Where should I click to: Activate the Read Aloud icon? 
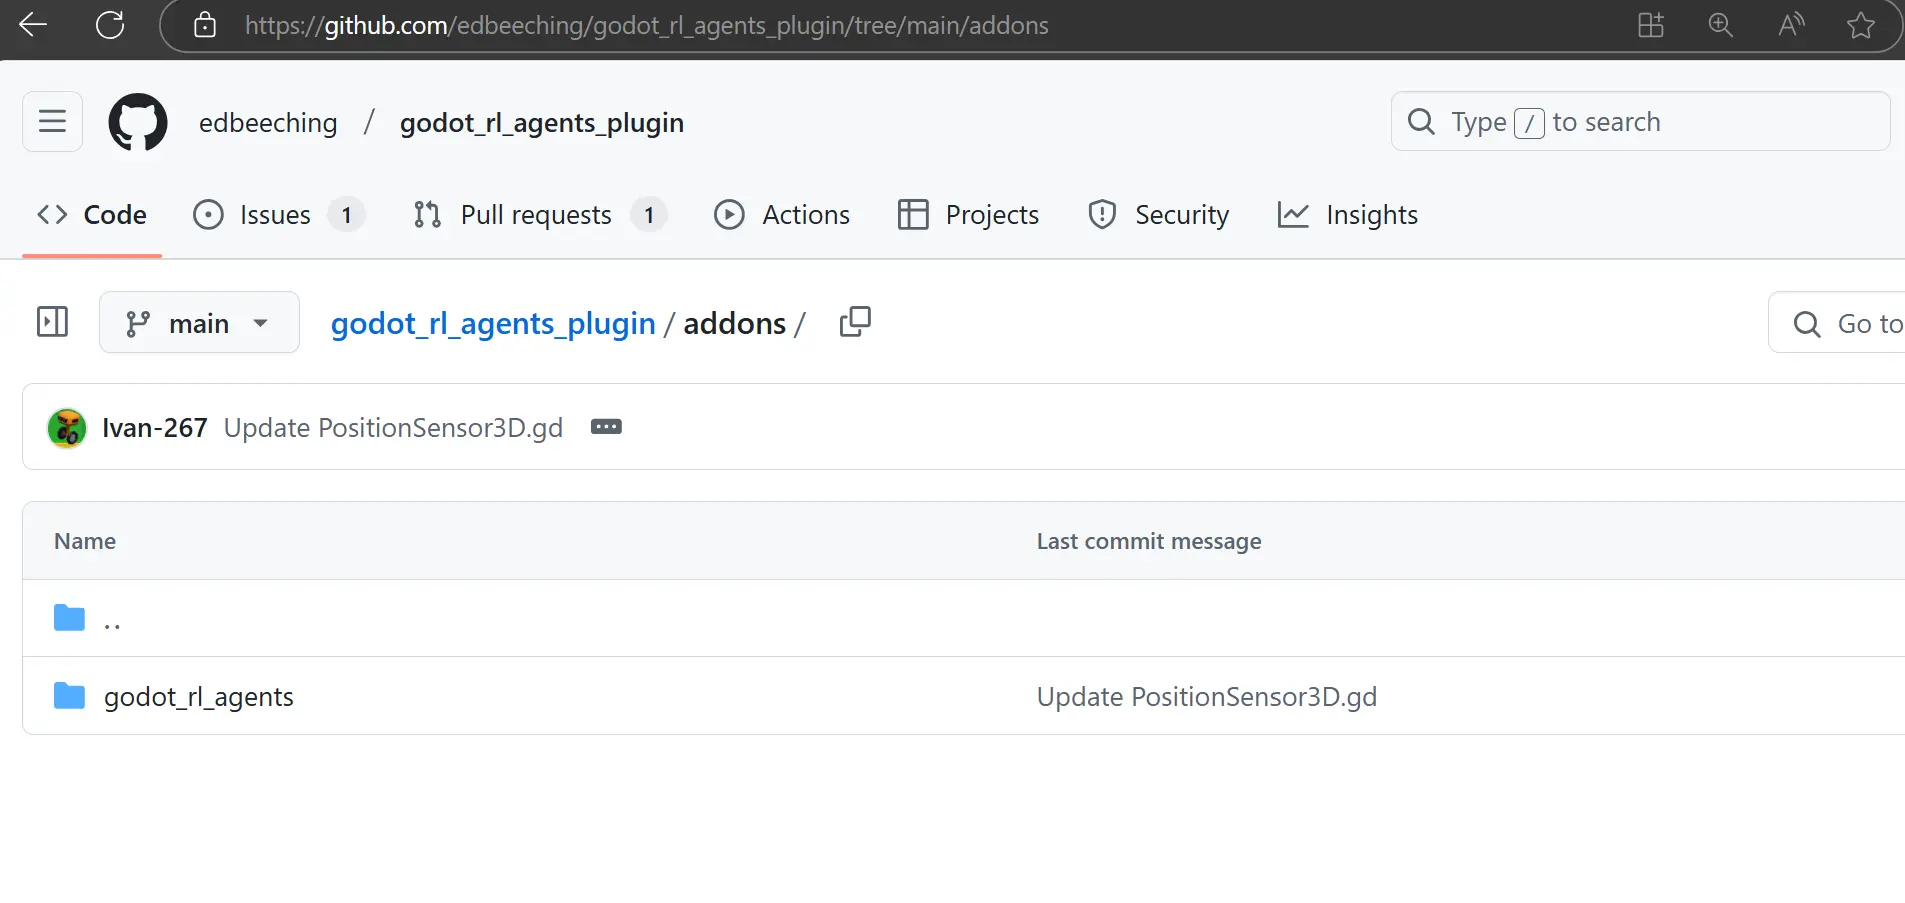(1791, 25)
